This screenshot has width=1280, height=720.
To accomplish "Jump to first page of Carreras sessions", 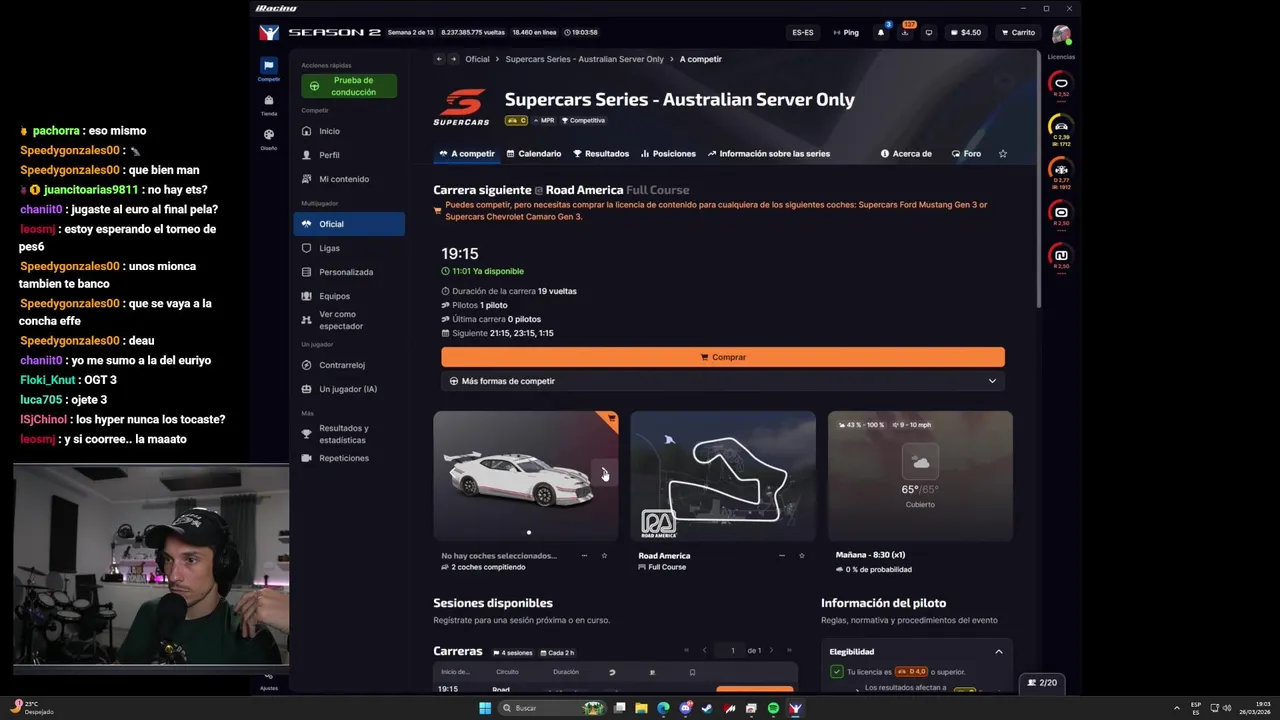I will [x=686, y=651].
